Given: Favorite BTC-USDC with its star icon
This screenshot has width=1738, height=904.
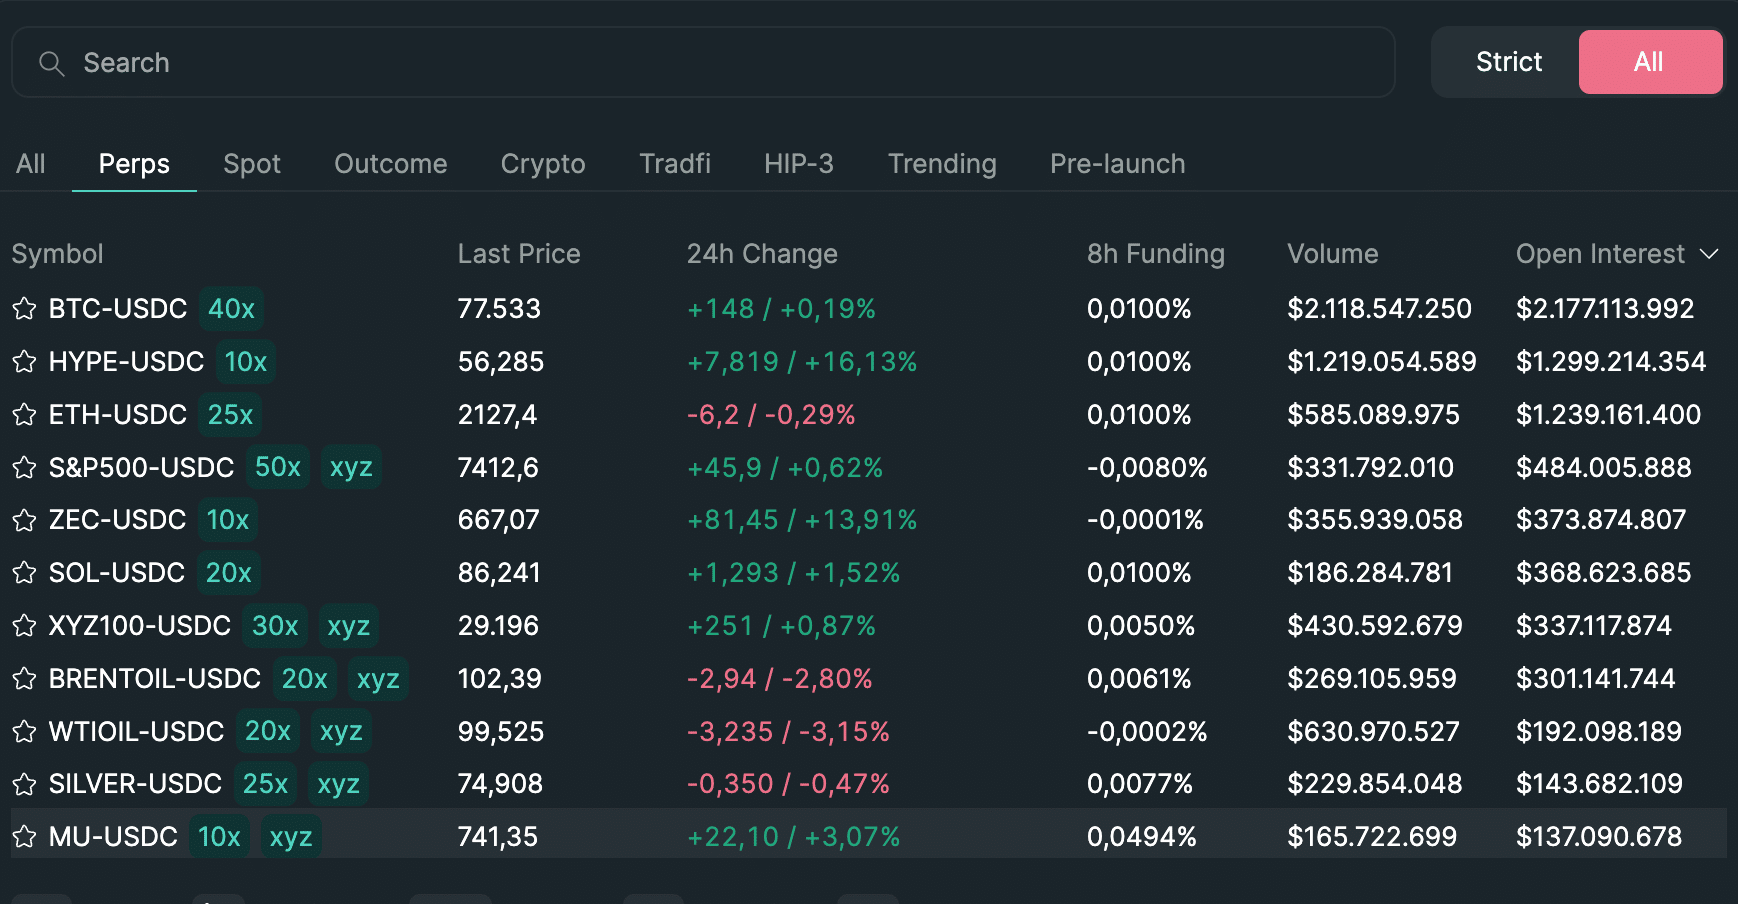Looking at the screenshot, I should (24, 309).
